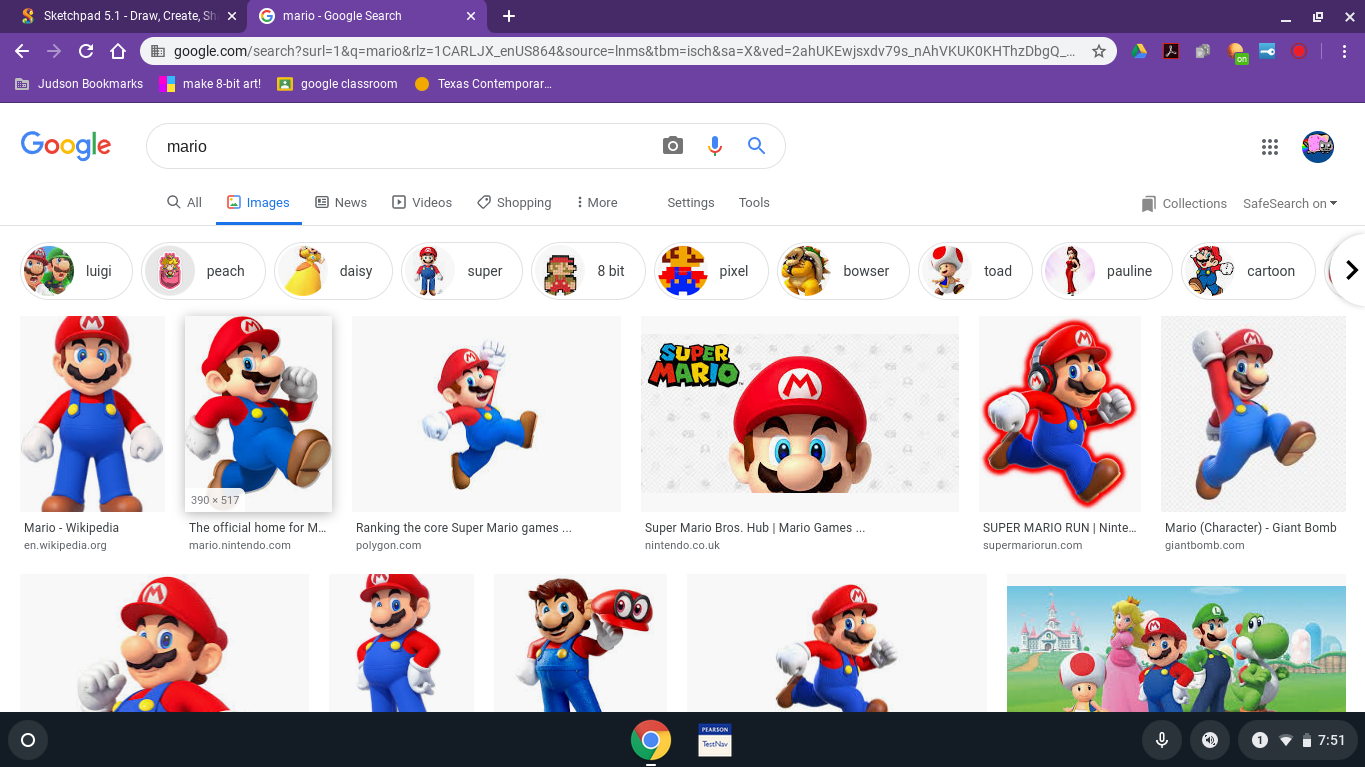This screenshot has width=1365, height=767.
Task: Open the Super Mario Bros. Hub image
Action: pyautogui.click(x=800, y=414)
